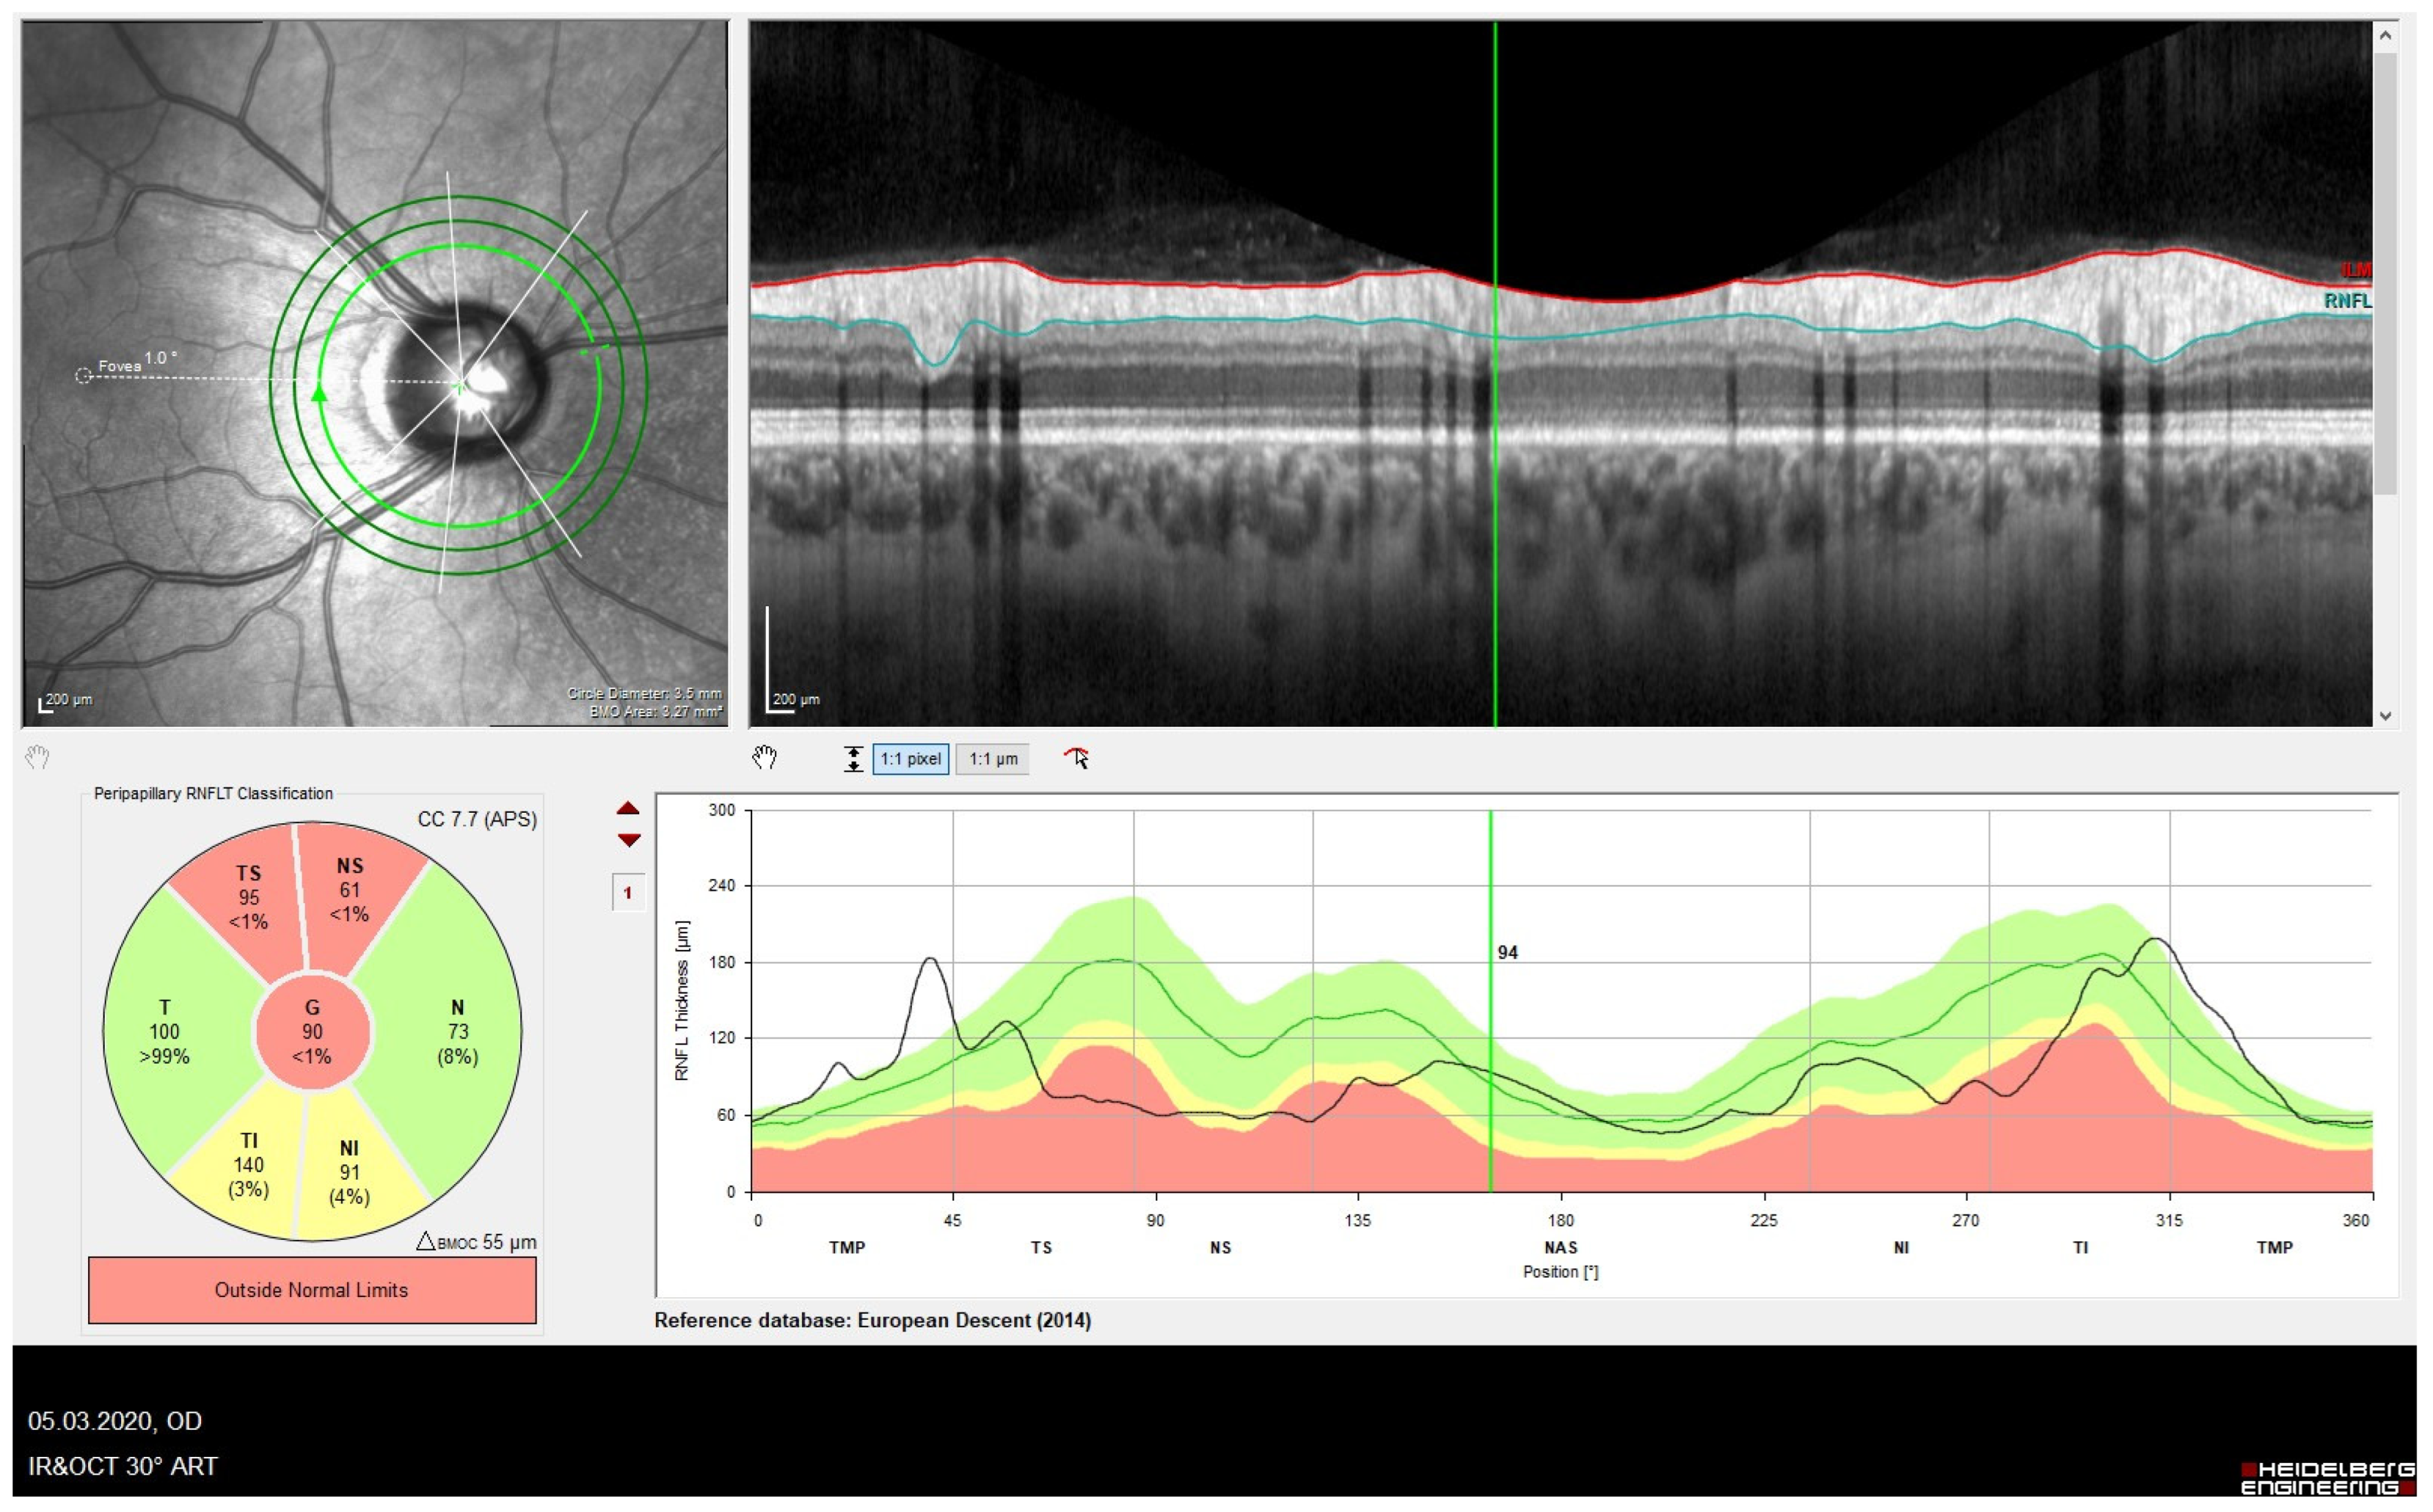Click the red down arrow
The width and height of the screenshot is (2433, 1512).
click(x=628, y=840)
